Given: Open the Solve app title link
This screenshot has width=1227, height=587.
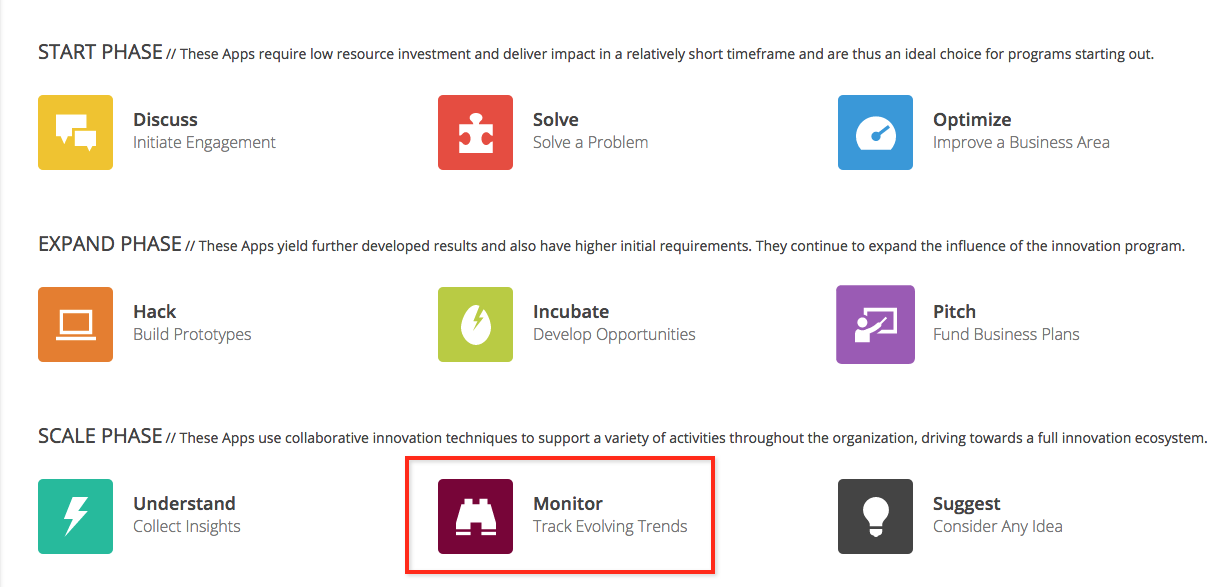Looking at the screenshot, I should (x=556, y=120).
